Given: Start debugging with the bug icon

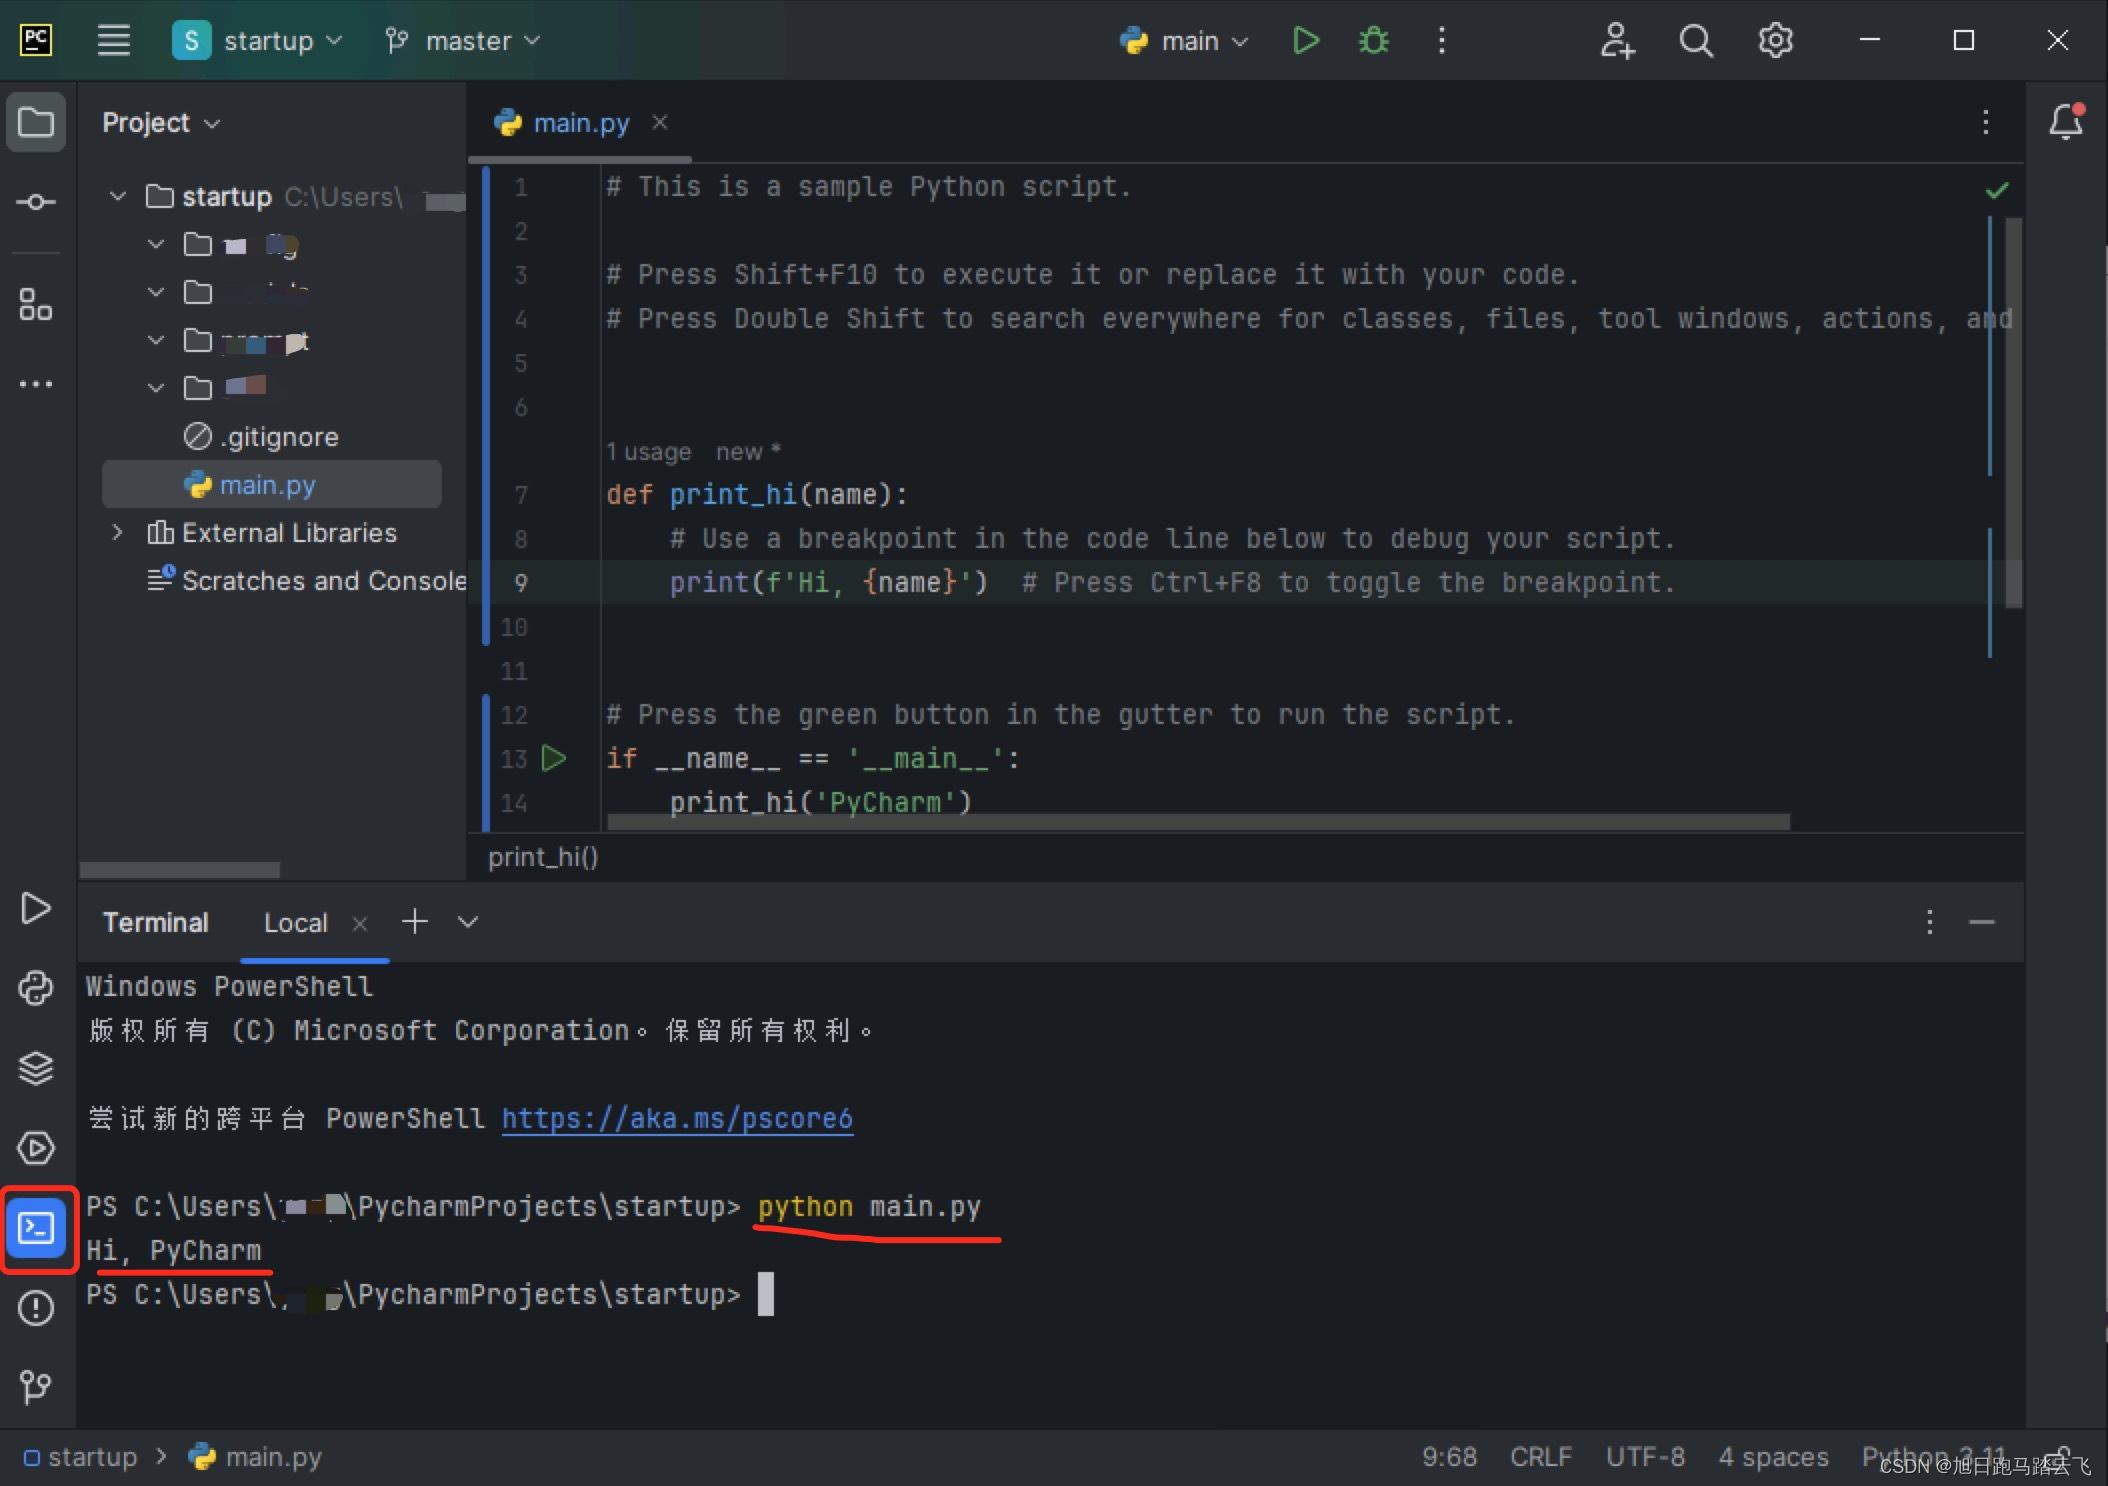Looking at the screenshot, I should [1373, 41].
